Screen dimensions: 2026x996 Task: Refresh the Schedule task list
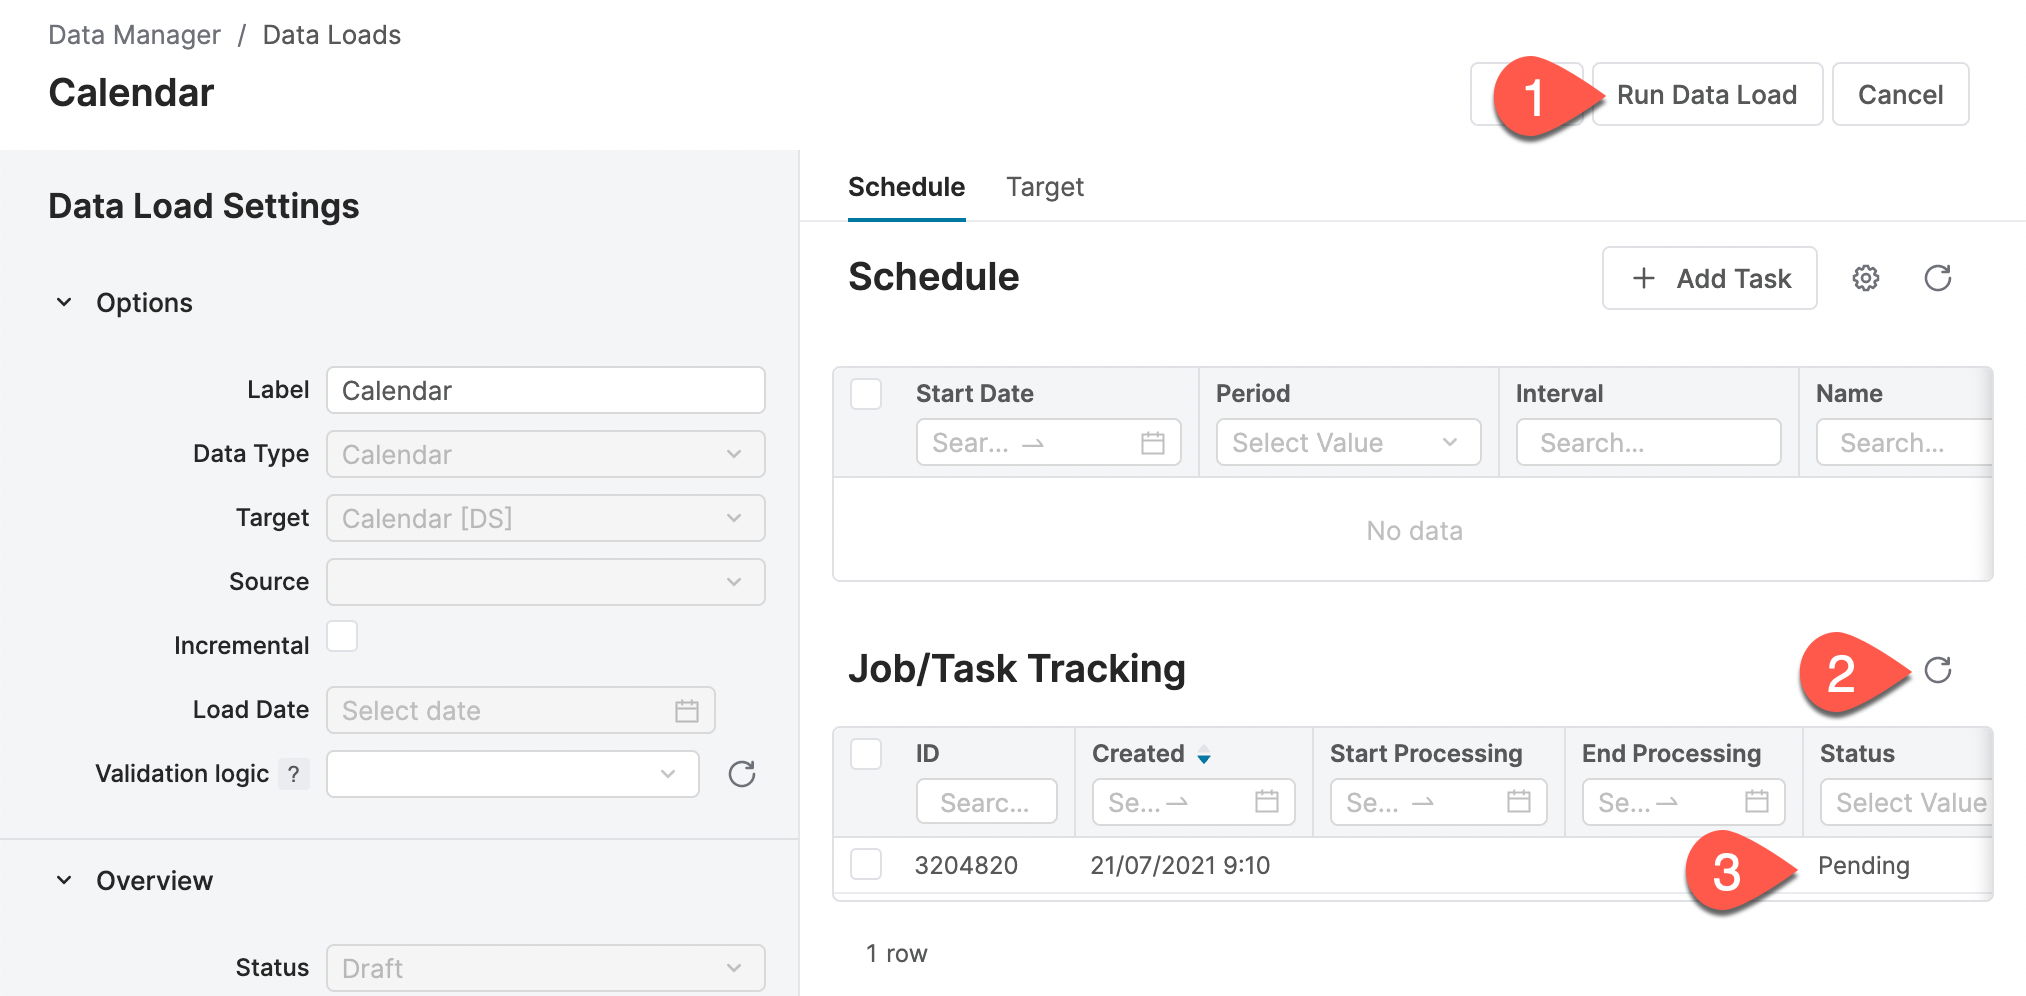[x=1938, y=278]
